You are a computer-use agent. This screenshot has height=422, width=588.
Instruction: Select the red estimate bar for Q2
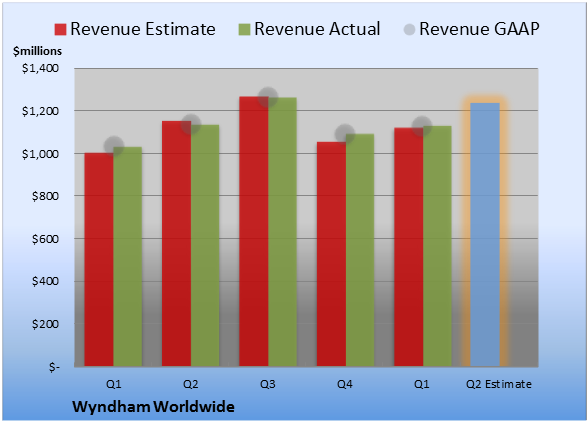point(176,243)
